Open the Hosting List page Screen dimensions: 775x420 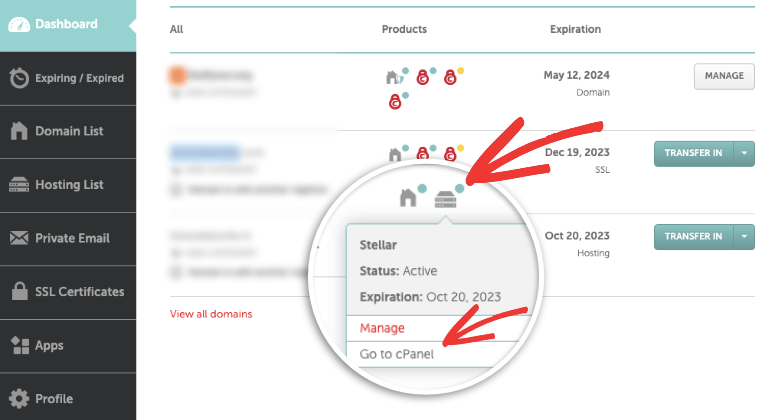(68, 185)
